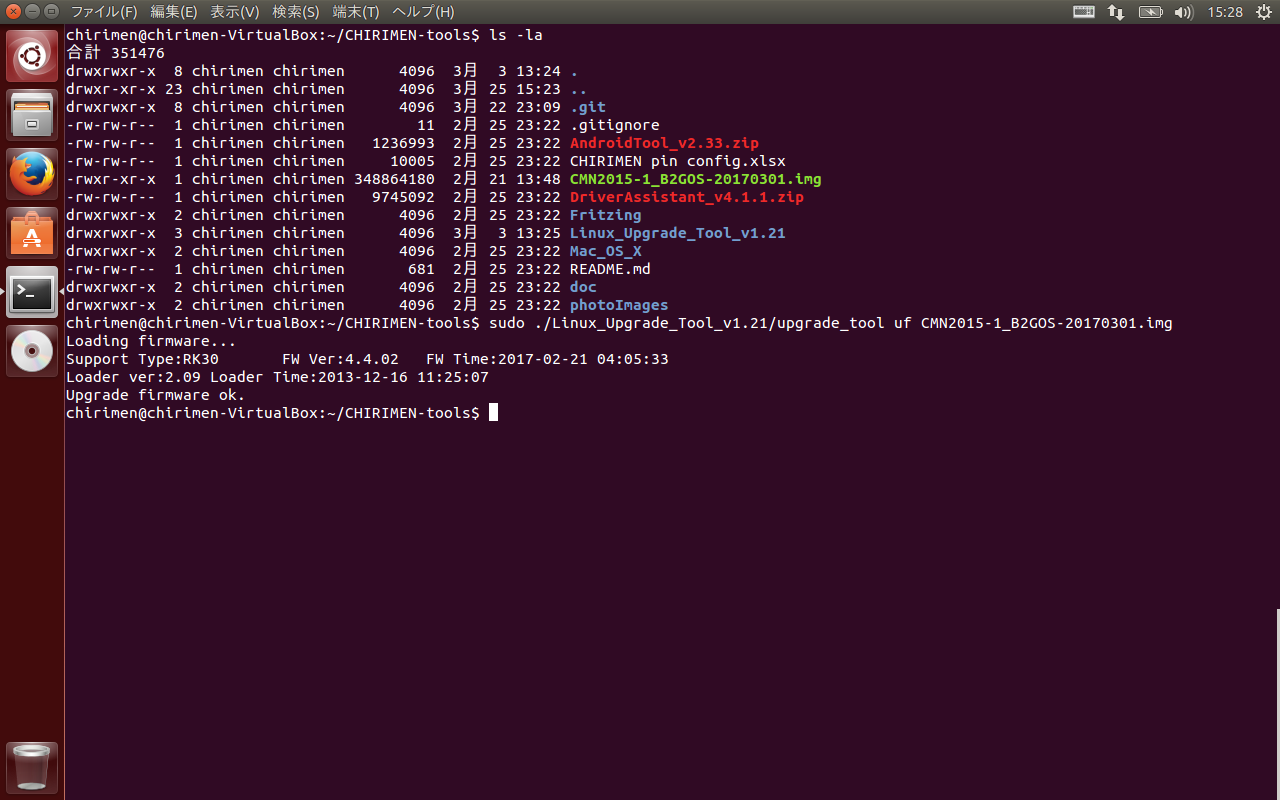Open the Ubuntu Dash search launcher
This screenshot has width=1280, height=800.
click(x=32, y=56)
